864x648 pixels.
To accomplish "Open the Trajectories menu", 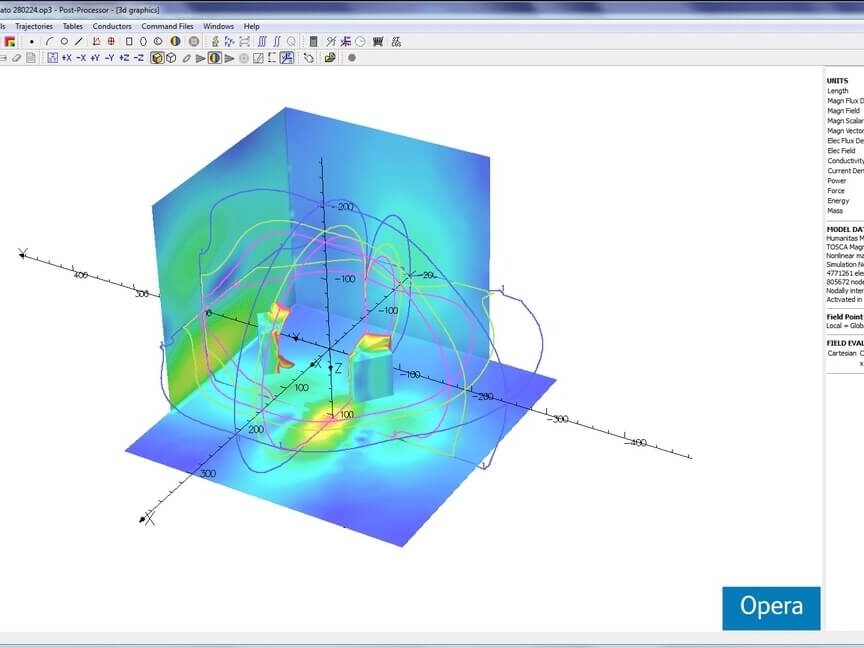I will pos(33,27).
